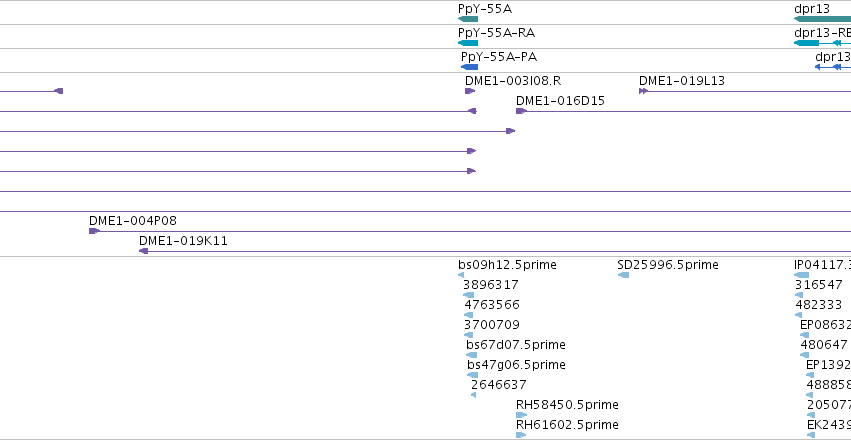
Task: Open the bs67d07.5prime EST label
Action: pyautogui.click(x=516, y=345)
